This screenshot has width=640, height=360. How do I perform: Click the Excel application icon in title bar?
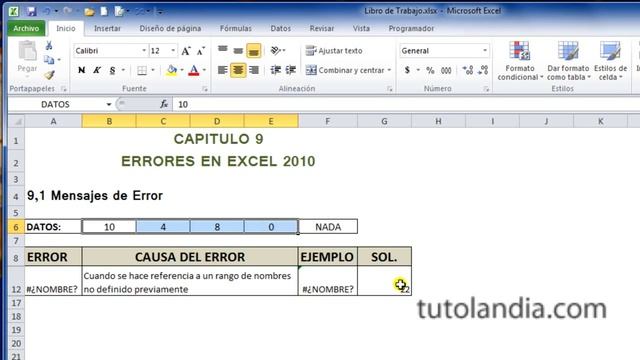14,11
